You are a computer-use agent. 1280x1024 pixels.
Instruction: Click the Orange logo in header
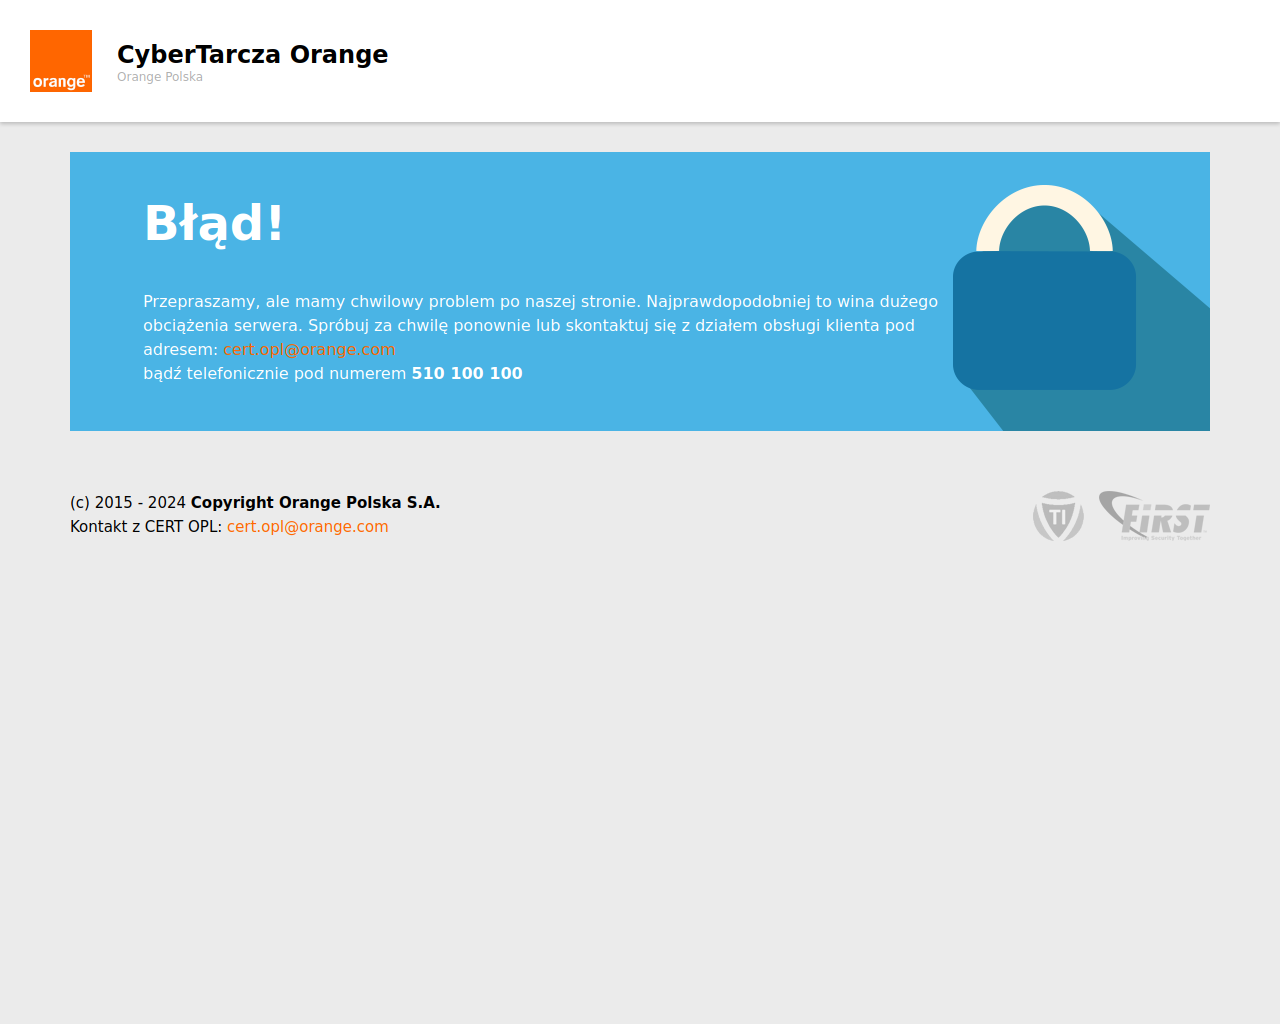coord(61,61)
